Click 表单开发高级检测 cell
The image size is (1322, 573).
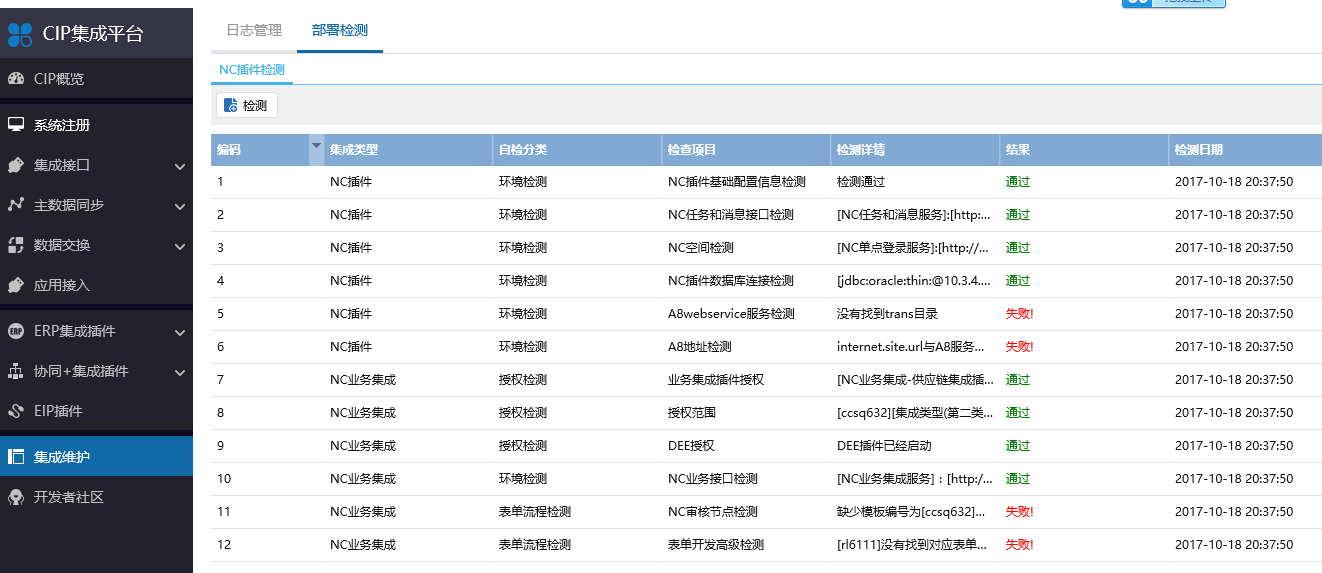tap(716, 545)
